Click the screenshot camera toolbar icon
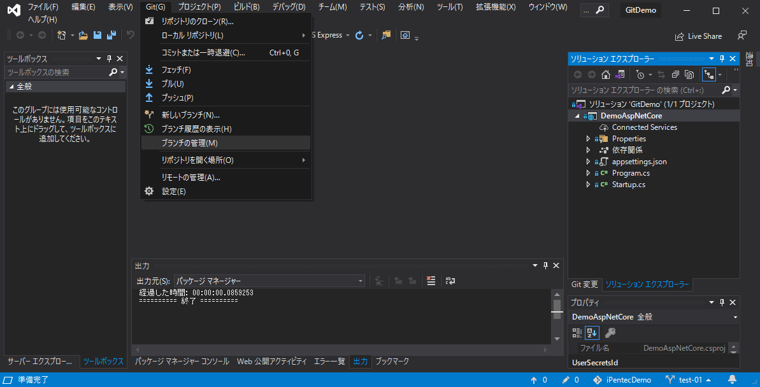 point(405,35)
